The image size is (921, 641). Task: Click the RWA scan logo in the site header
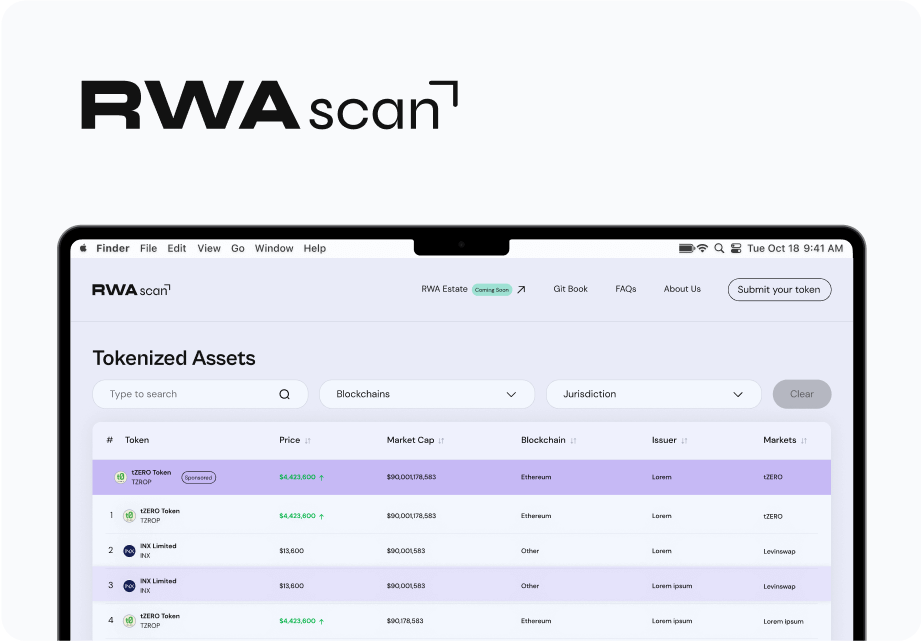point(131,290)
